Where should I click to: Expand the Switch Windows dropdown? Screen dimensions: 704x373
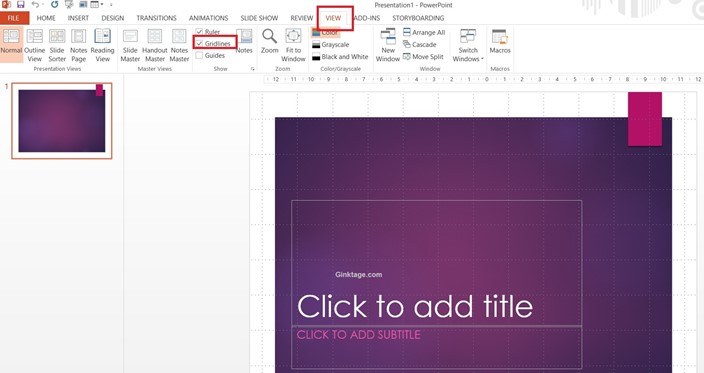pyautogui.click(x=468, y=45)
